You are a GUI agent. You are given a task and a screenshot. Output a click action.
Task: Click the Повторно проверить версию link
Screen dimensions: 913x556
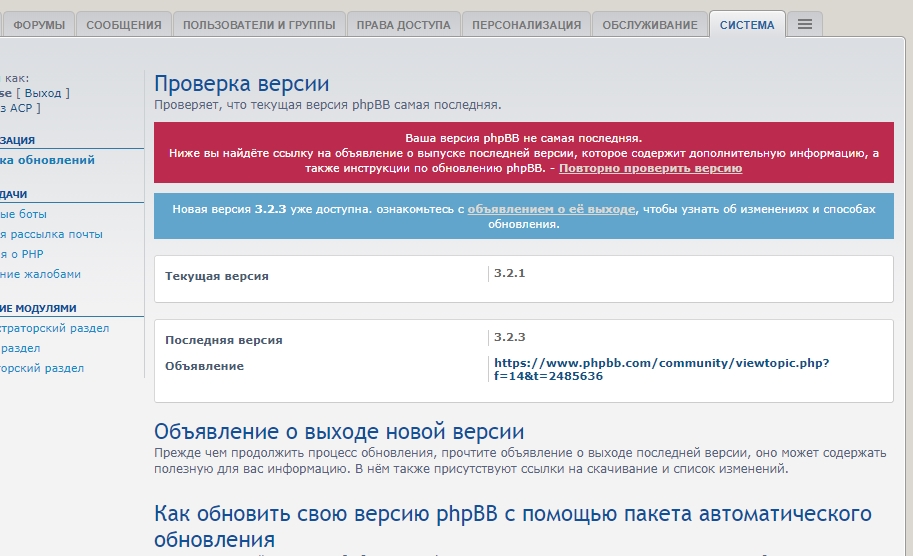[650, 168]
